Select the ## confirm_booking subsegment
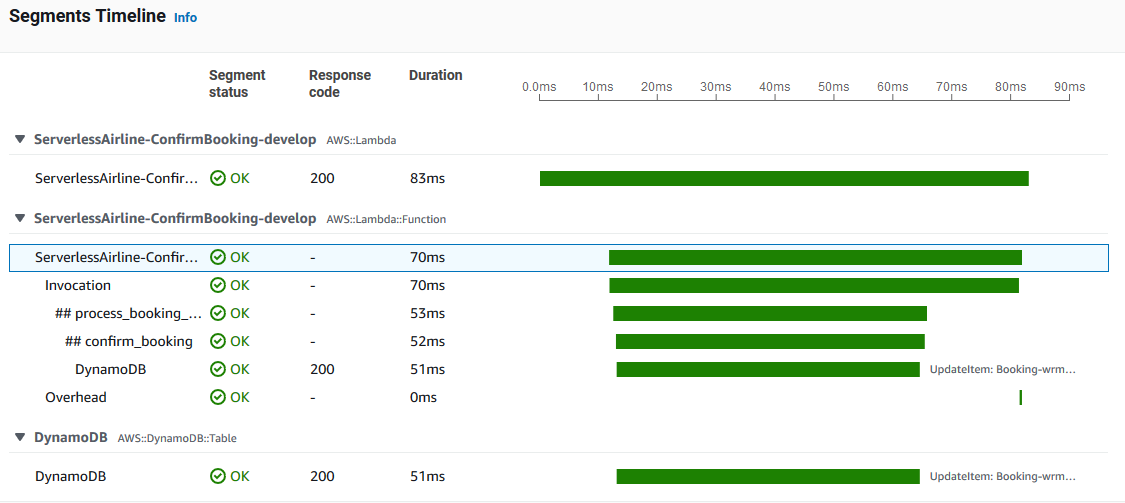This screenshot has height=503, width=1125. [x=128, y=341]
